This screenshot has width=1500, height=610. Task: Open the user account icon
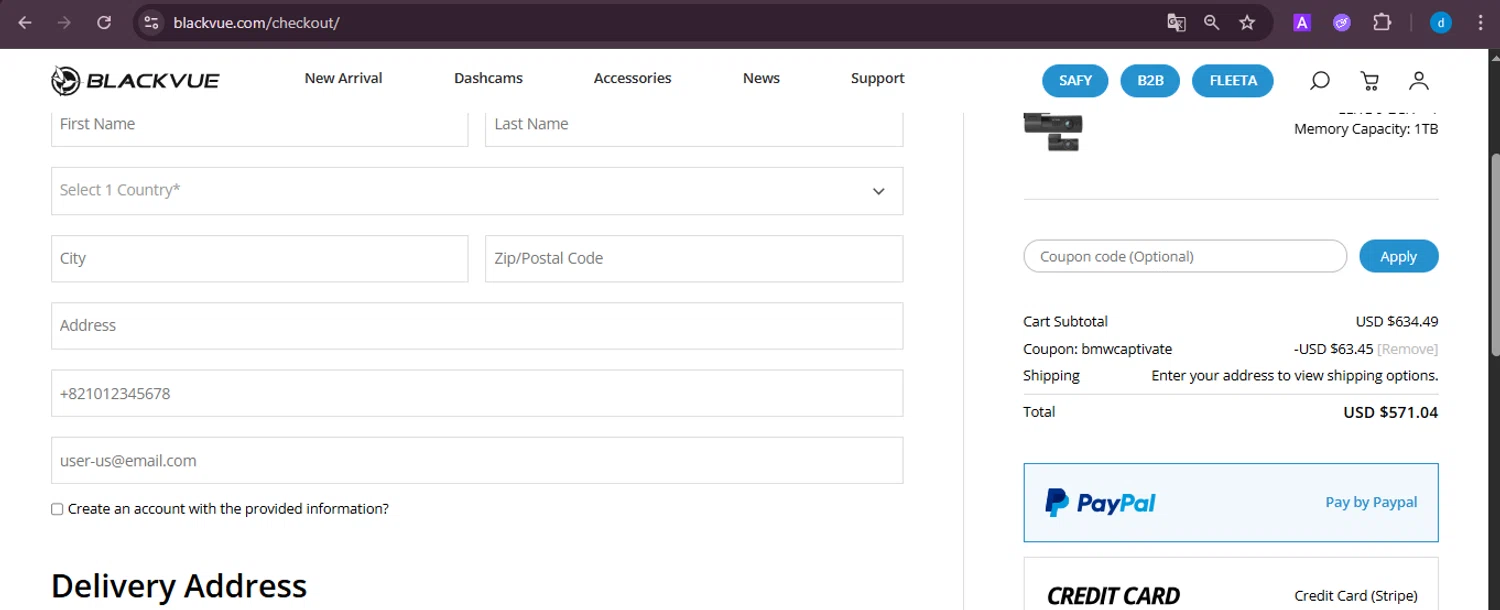[1418, 80]
